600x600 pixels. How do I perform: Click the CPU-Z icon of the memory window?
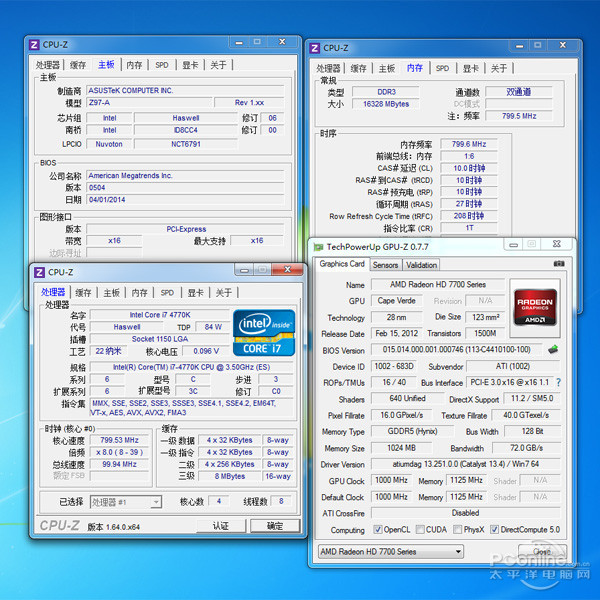pyautogui.click(x=315, y=48)
